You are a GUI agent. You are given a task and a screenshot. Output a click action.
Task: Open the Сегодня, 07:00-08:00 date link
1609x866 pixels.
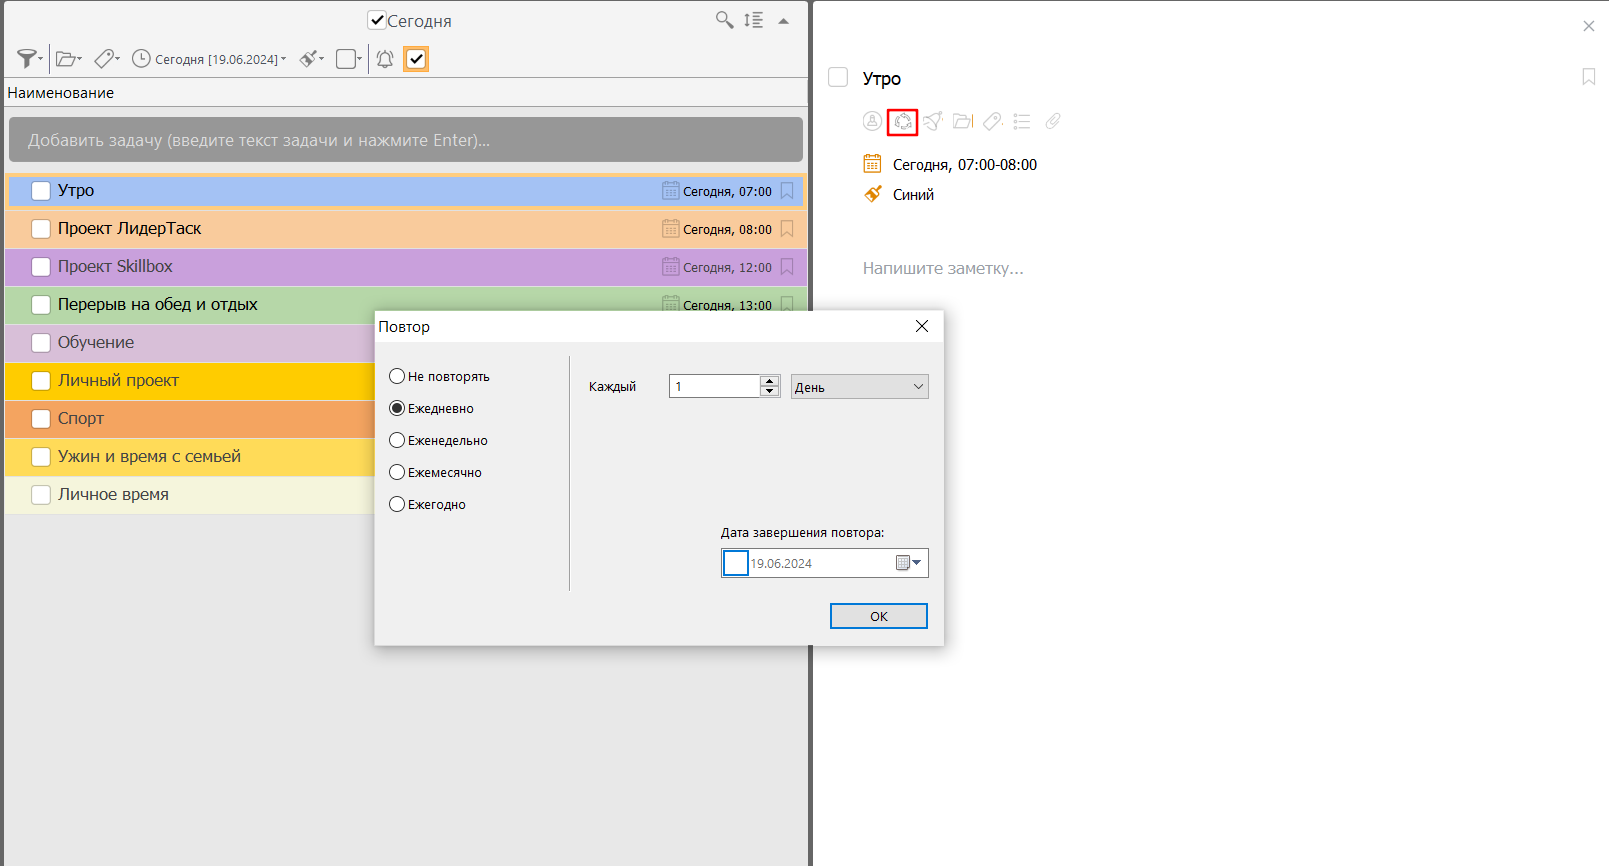[965, 165]
